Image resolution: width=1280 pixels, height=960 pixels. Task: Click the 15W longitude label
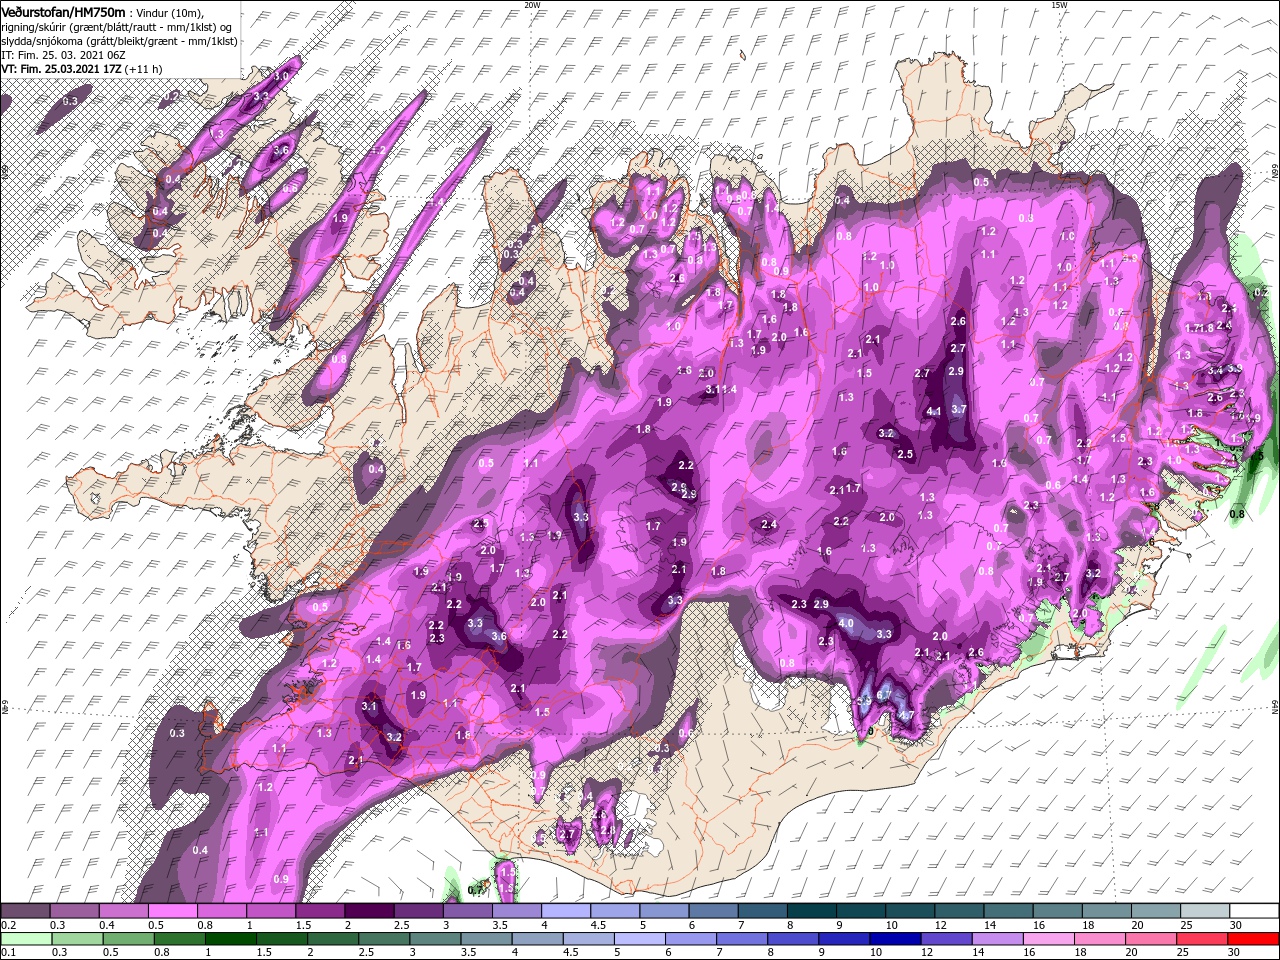point(1059,5)
